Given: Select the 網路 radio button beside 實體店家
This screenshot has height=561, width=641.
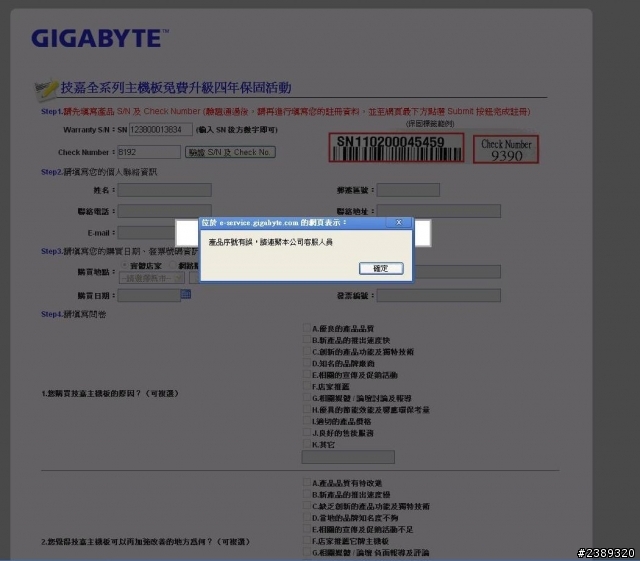Looking at the screenshot, I should (x=173, y=265).
